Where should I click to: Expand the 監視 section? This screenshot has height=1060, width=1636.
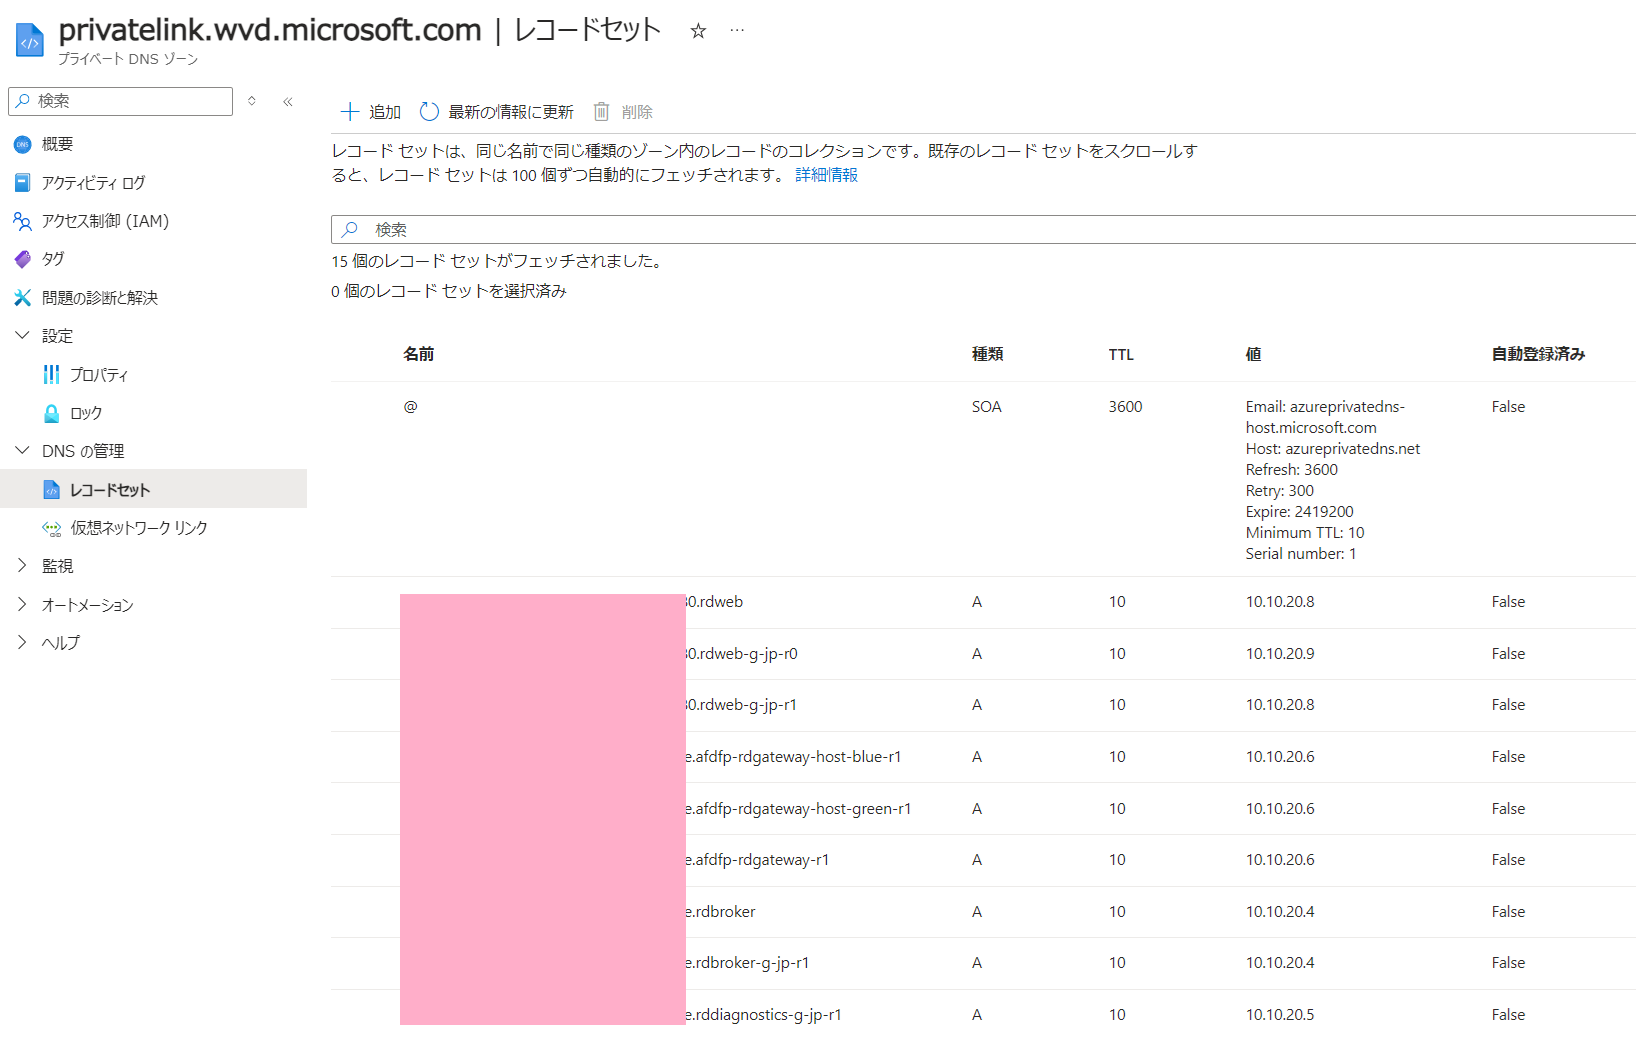22,565
